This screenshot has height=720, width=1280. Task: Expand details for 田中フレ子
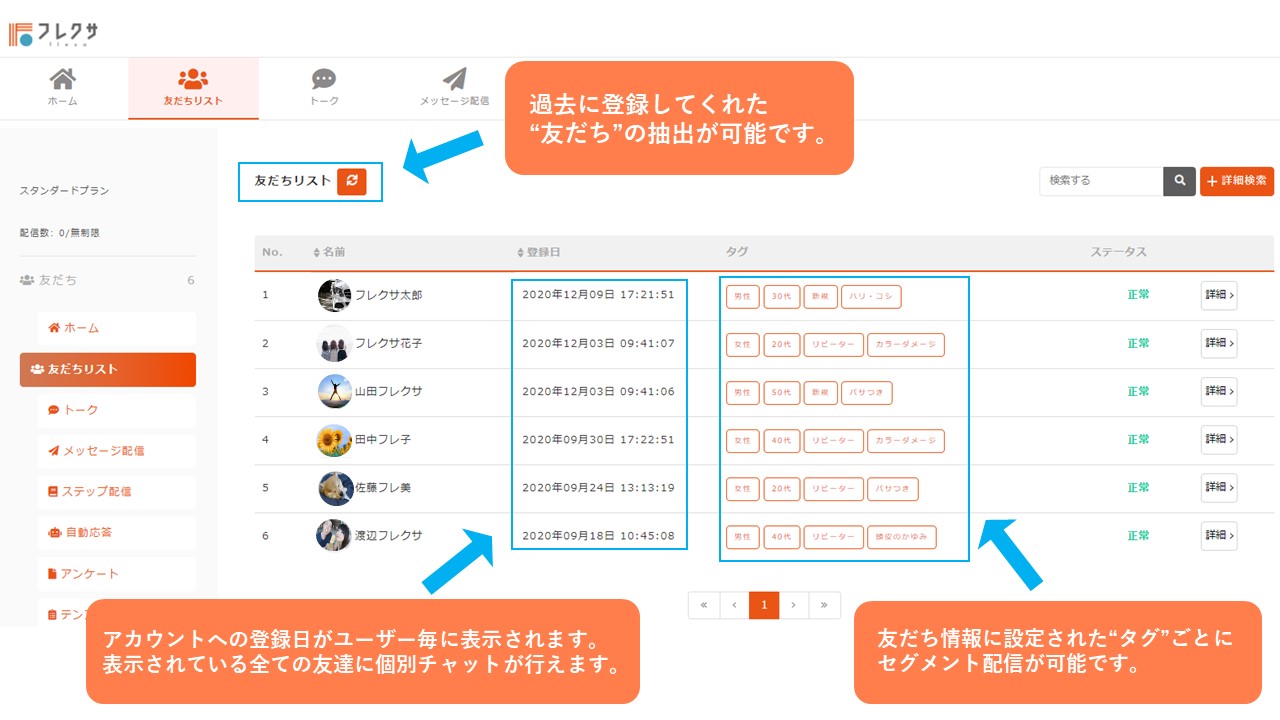point(1218,440)
